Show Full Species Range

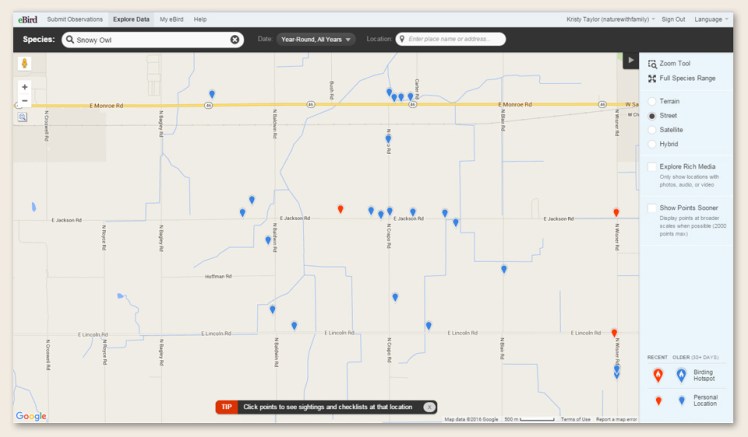(x=682, y=78)
